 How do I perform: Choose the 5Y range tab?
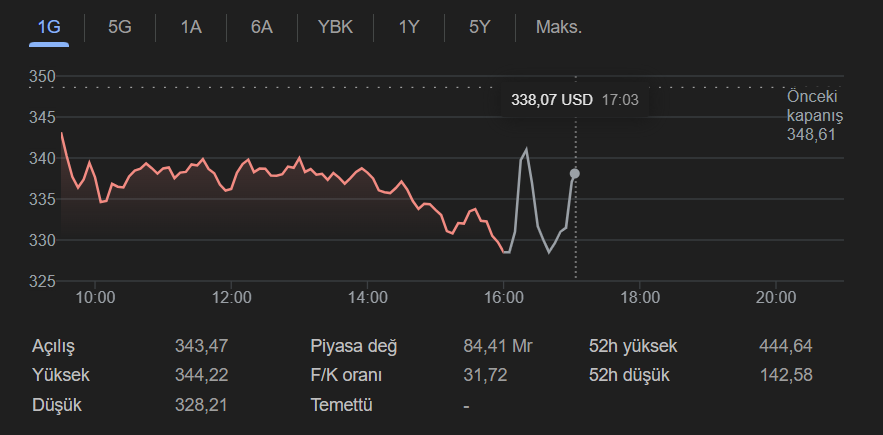click(x=479, y=27)
